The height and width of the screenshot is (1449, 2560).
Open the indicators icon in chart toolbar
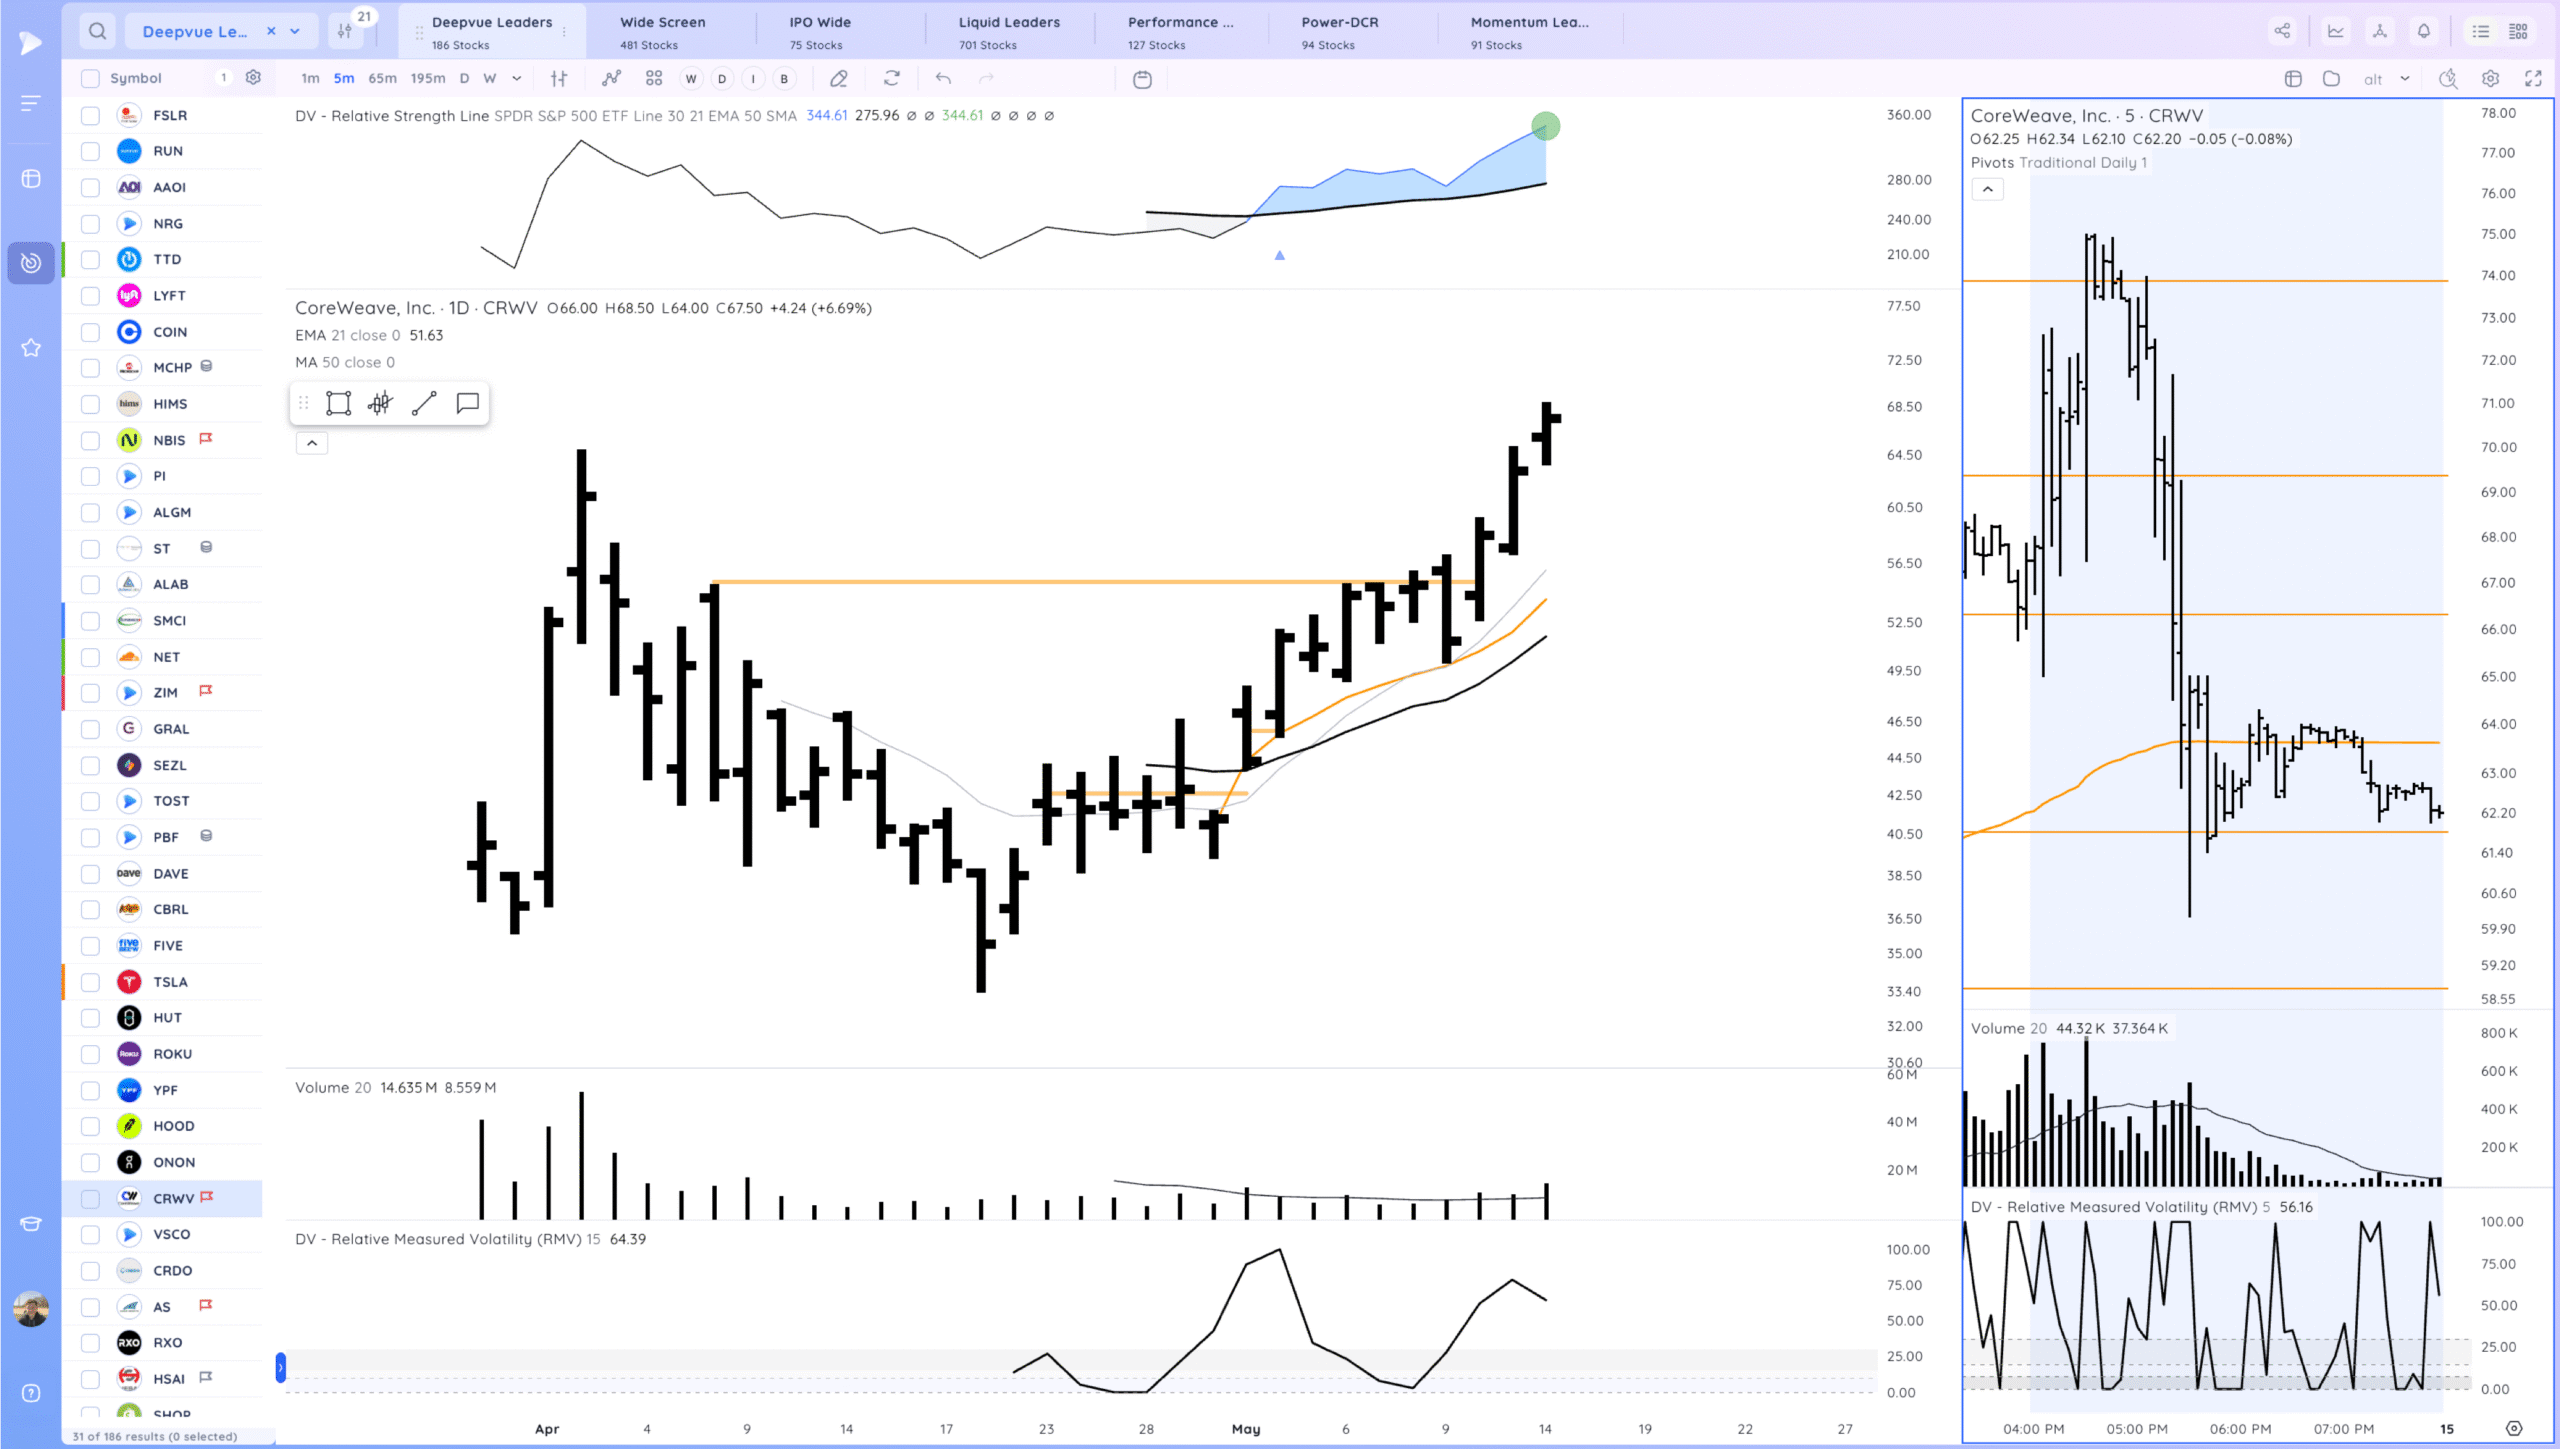(x=611, y=78)
